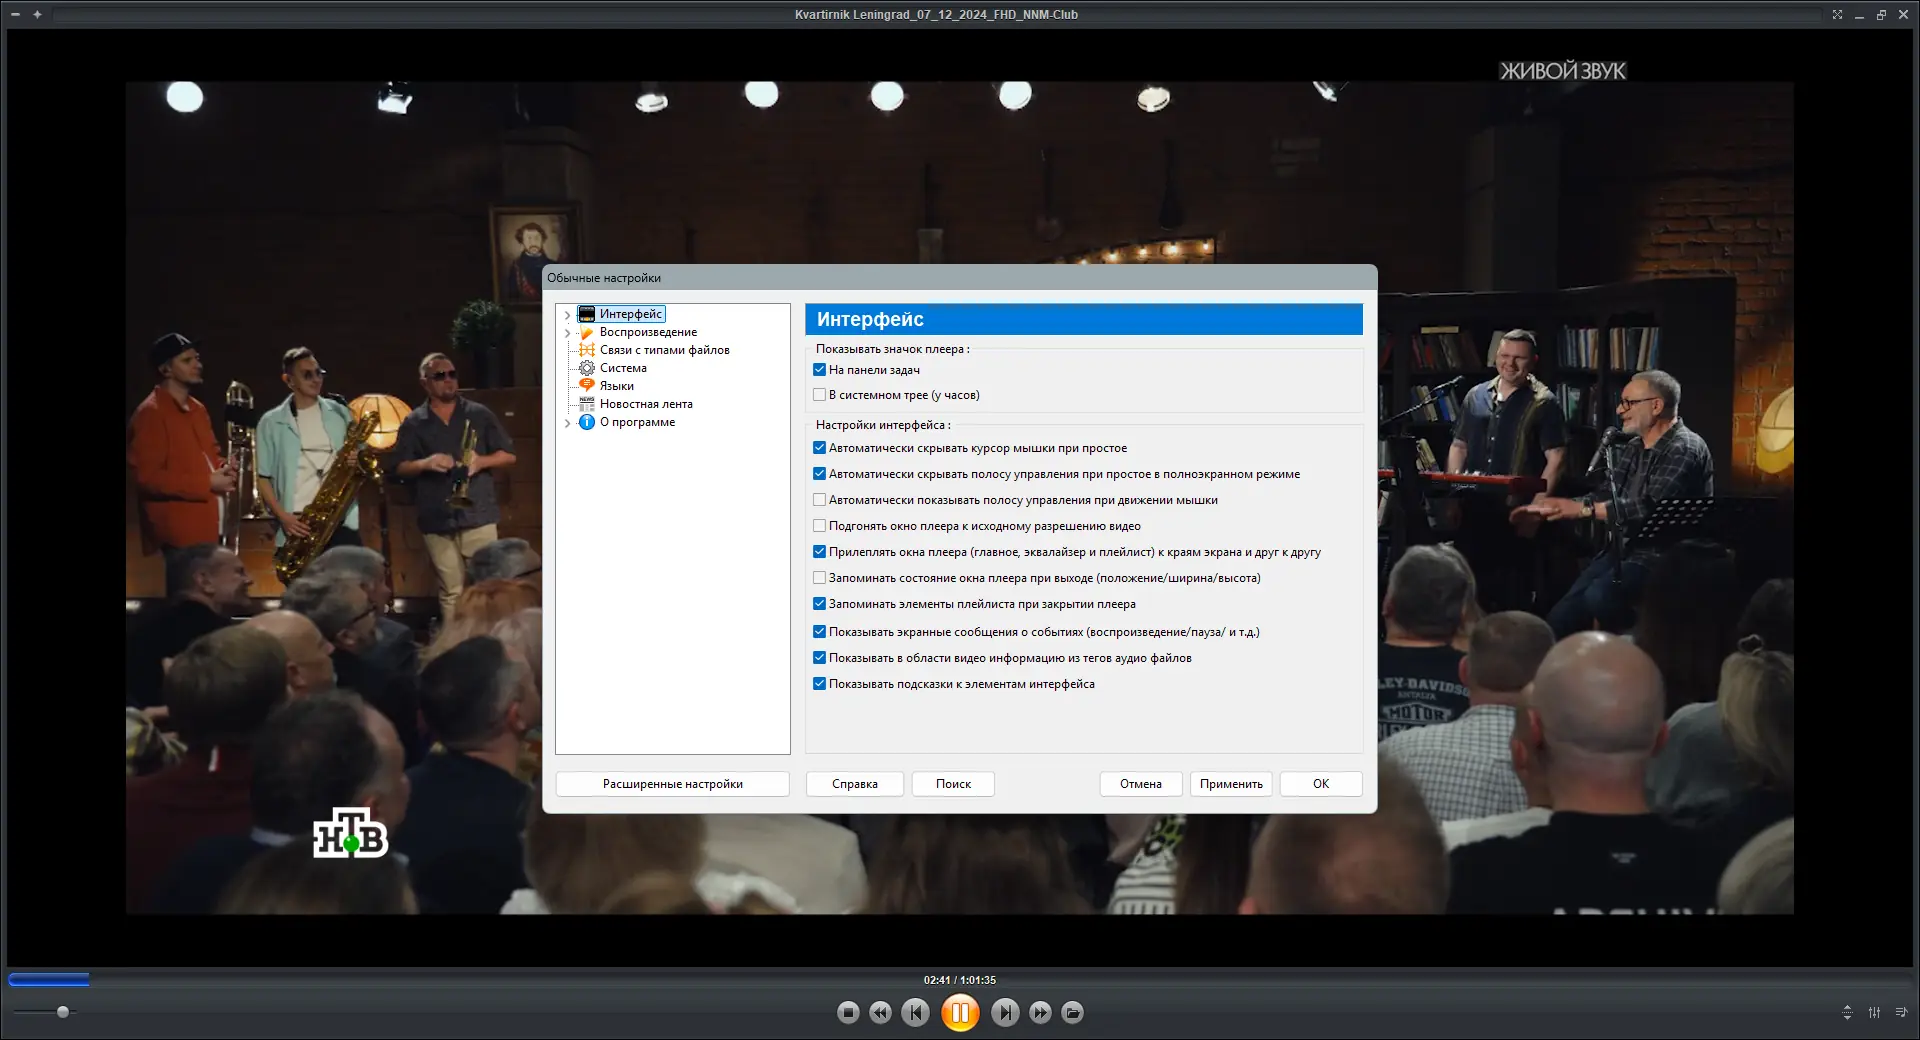Click the Расширенные настройки button
The width and height of the screenshot is (1920, 1040).
click(672, 784)
